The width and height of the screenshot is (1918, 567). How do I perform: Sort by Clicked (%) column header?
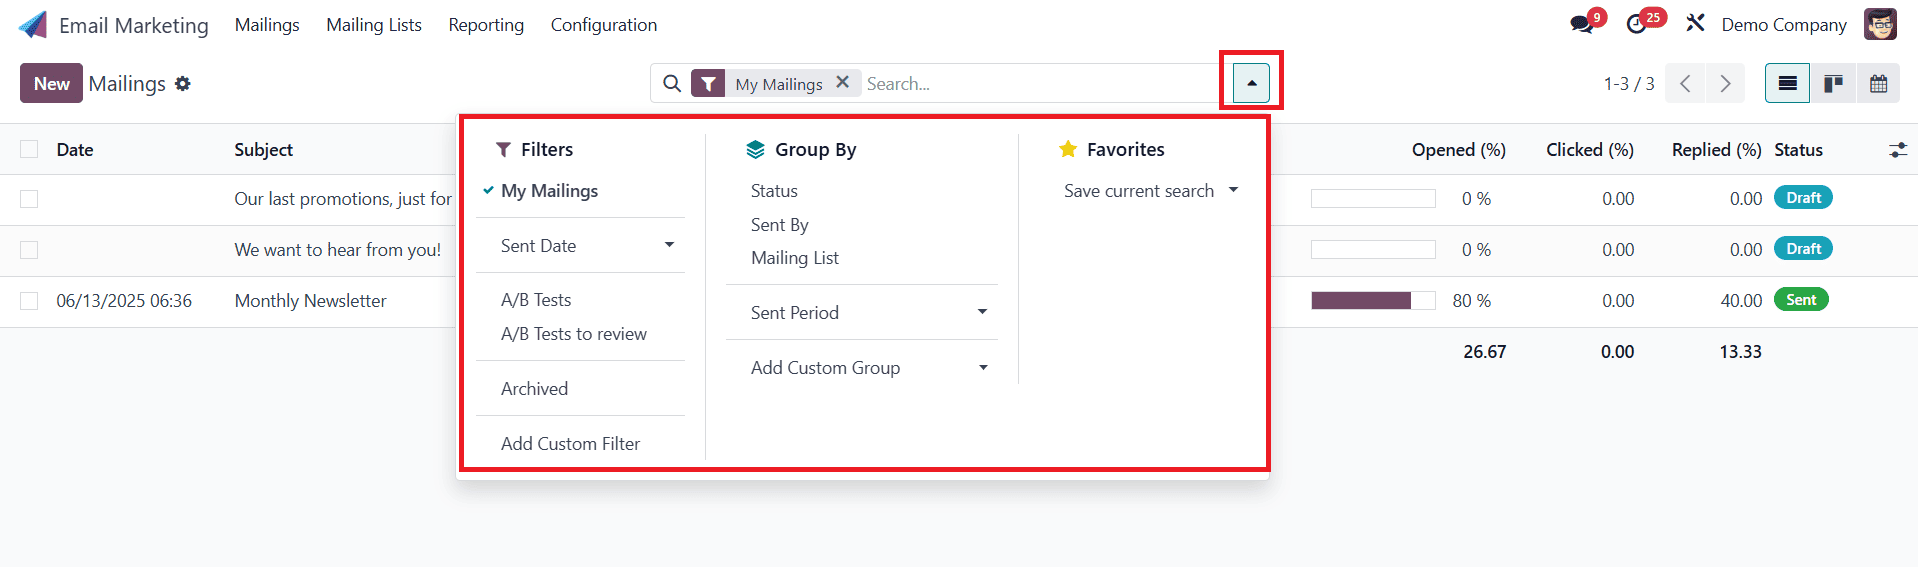click(x=1590, y=150)
